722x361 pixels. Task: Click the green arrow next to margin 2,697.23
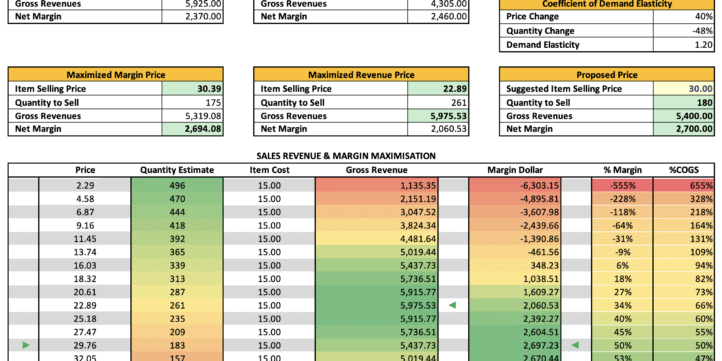(575, 345)
